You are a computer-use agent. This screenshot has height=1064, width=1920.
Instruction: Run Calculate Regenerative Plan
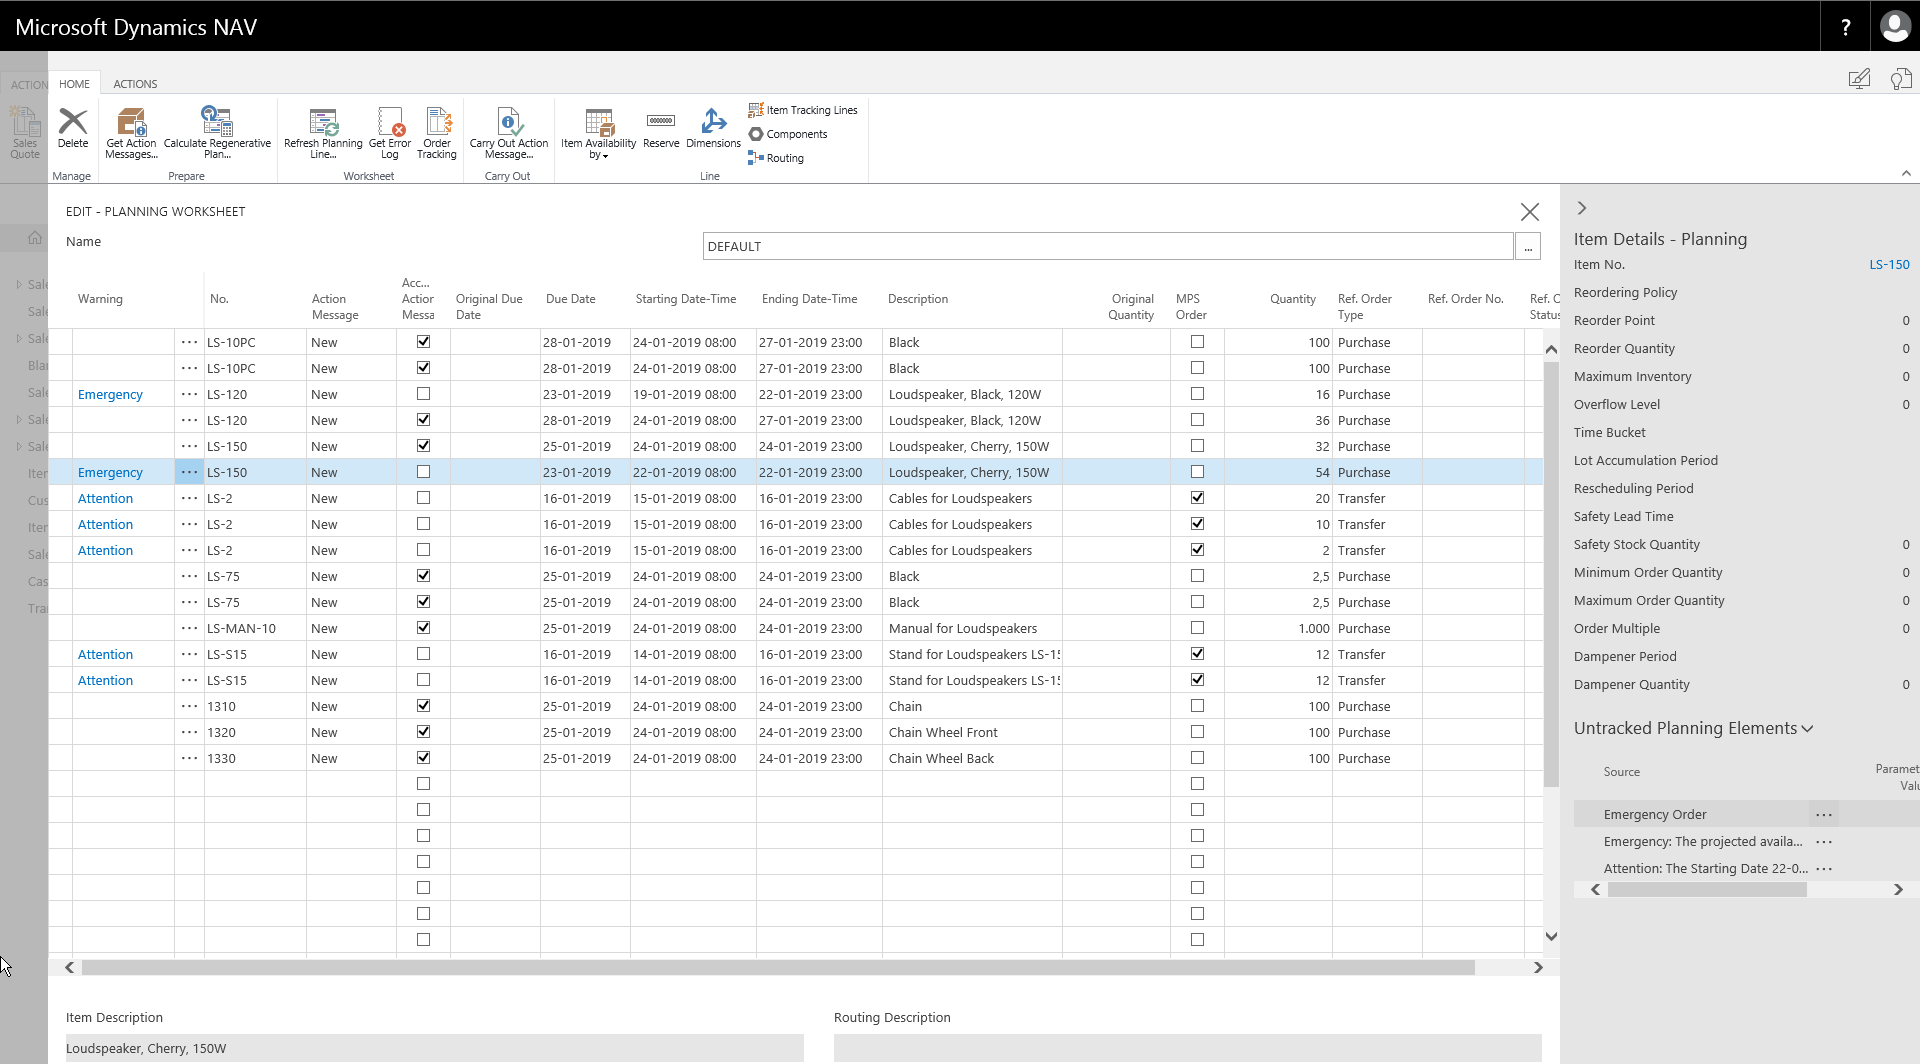(x=216, y=130)
